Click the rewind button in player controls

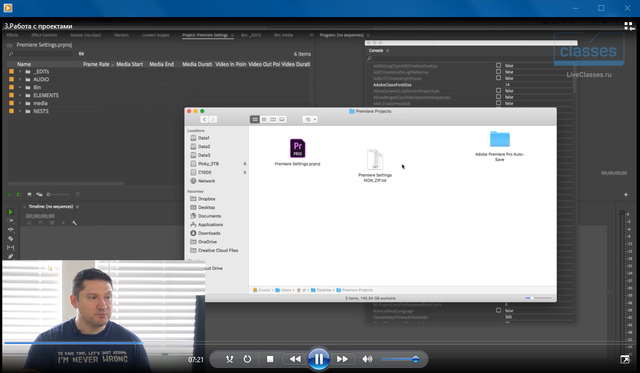point(295,359)
